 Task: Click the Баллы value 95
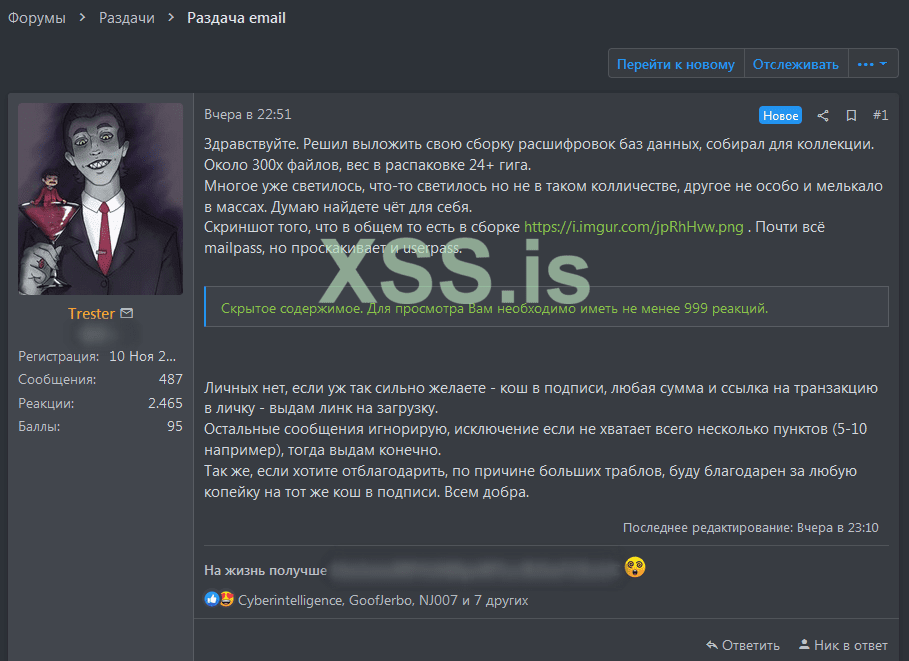[x=174, y=426]
